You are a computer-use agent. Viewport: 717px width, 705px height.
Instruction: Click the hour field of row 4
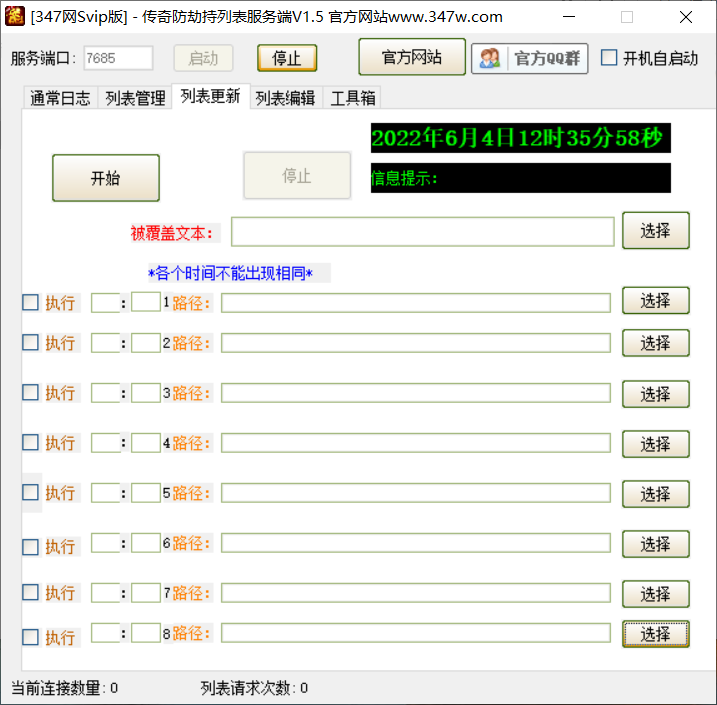[106, 443]
